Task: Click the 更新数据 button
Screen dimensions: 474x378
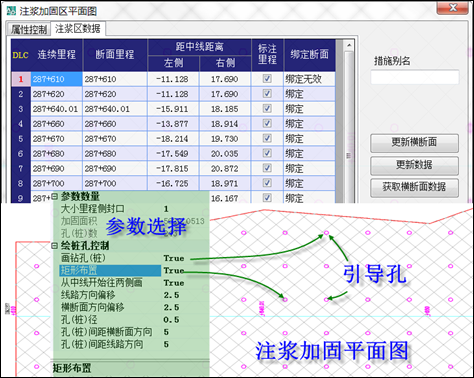Action: point(414,165)
